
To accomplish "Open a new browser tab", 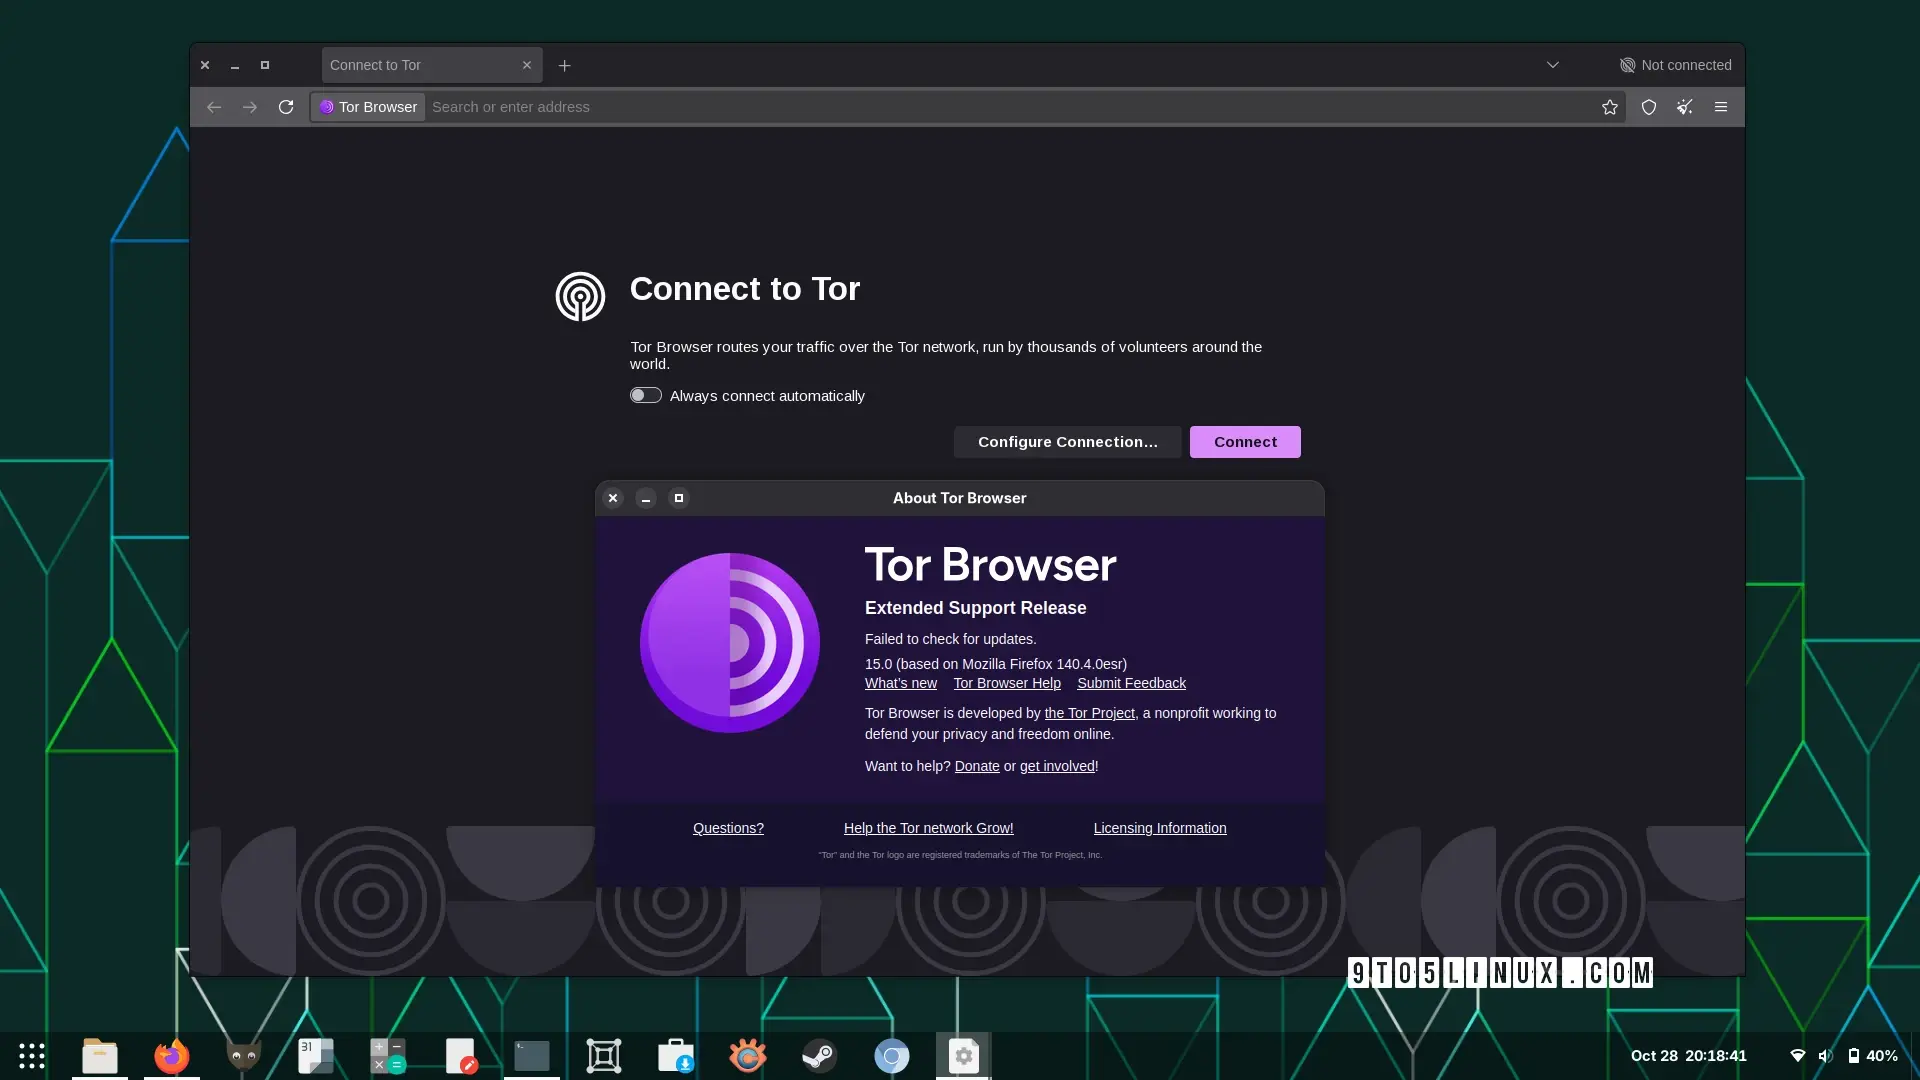I will (x=565, y=65).
